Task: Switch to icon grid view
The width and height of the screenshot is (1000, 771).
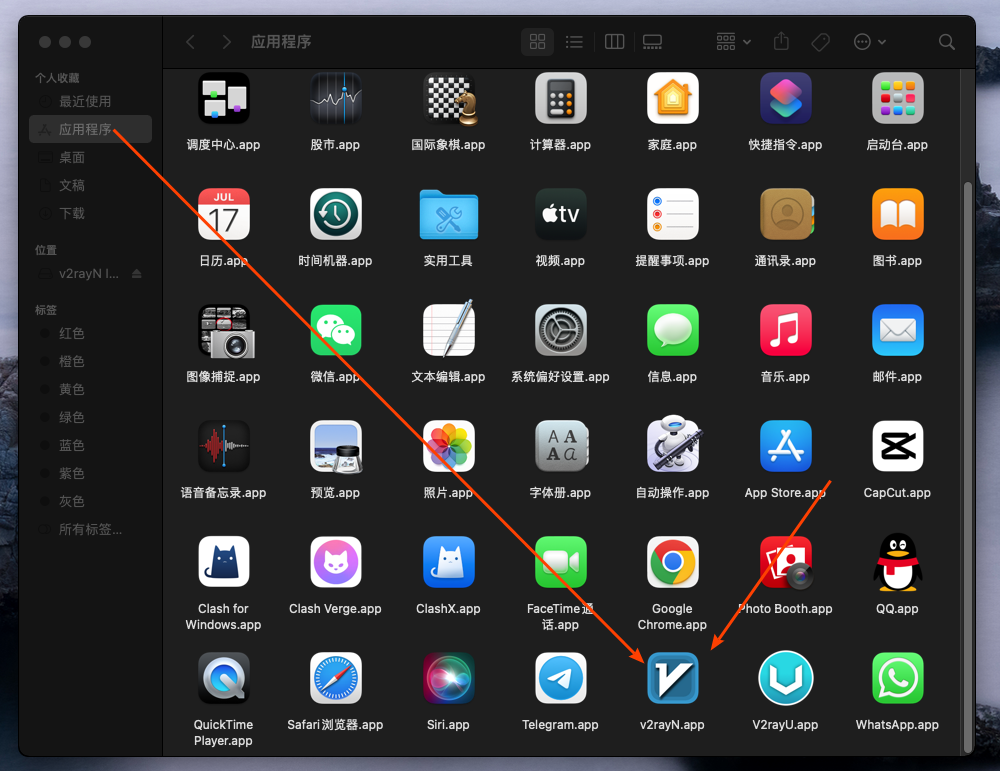Action: point(537,41)
